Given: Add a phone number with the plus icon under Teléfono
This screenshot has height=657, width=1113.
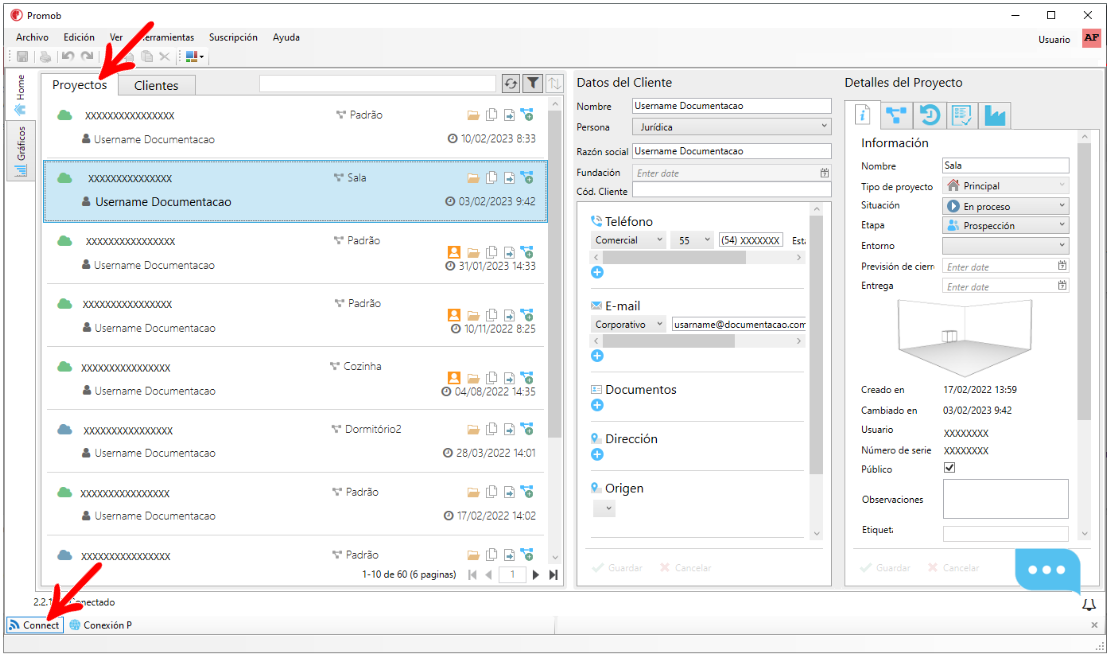Looking at the screenshot, I should [597, 272].
